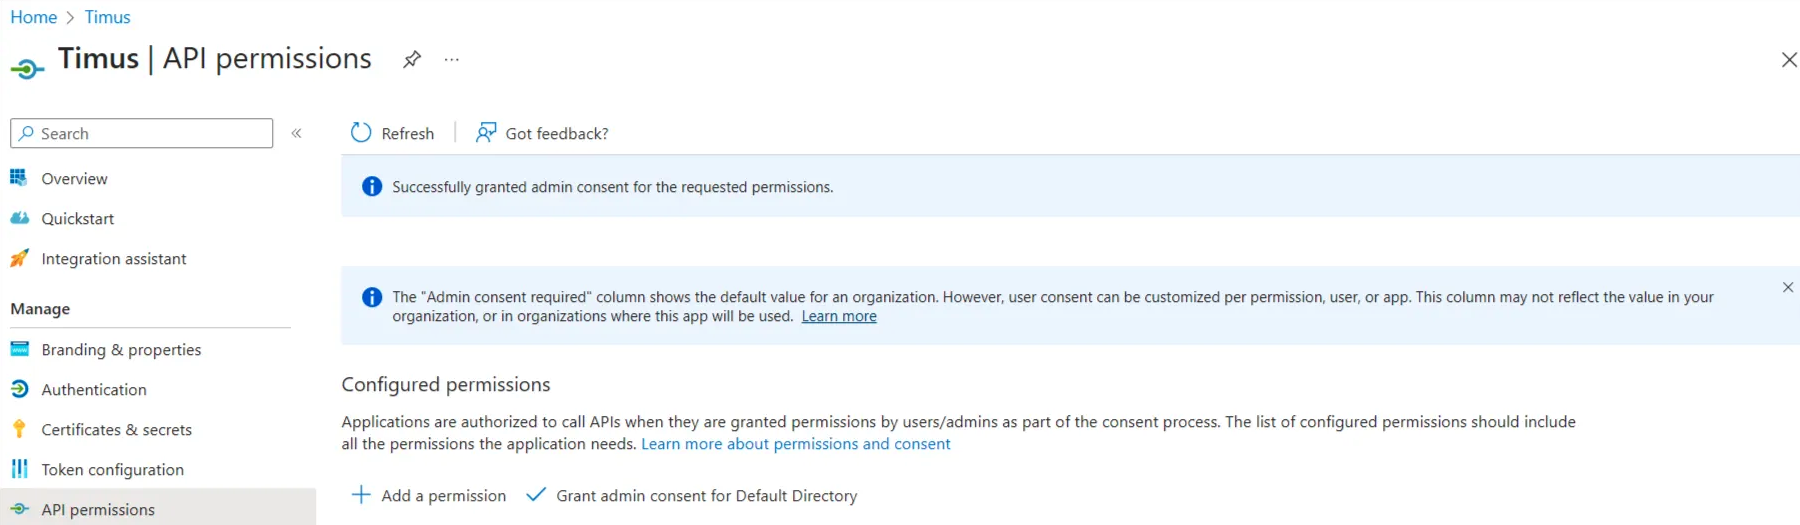Collapse the left navigation sidebar

pyautogui.click(x=297, y=133)
